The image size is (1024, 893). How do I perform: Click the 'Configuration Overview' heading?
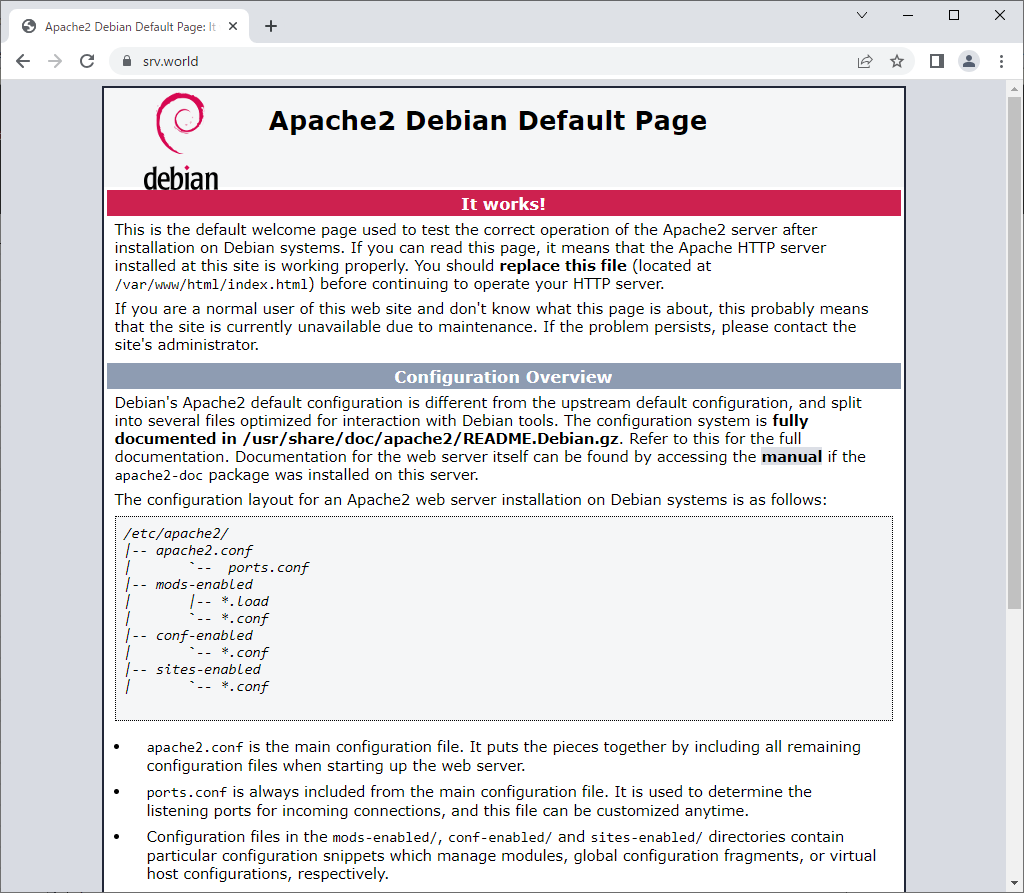point(503,377)
